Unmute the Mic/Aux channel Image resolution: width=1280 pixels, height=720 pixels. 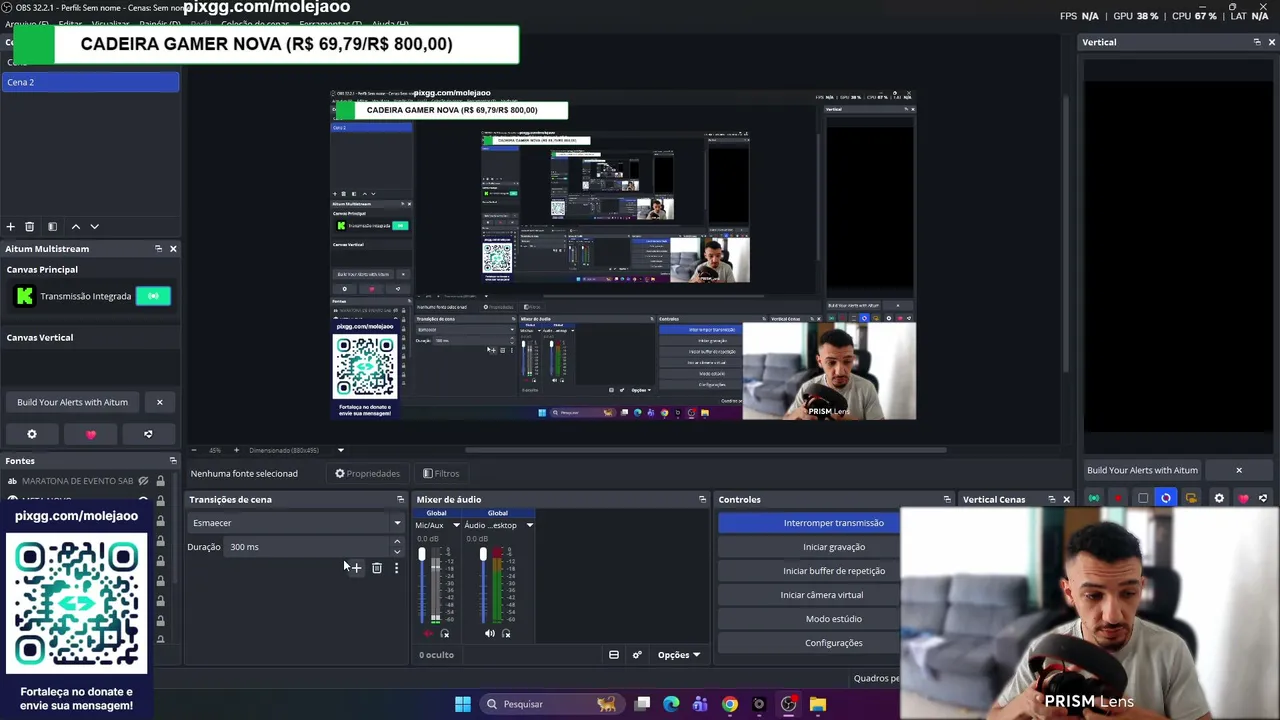pyautogui.click(x=429, y=633)
